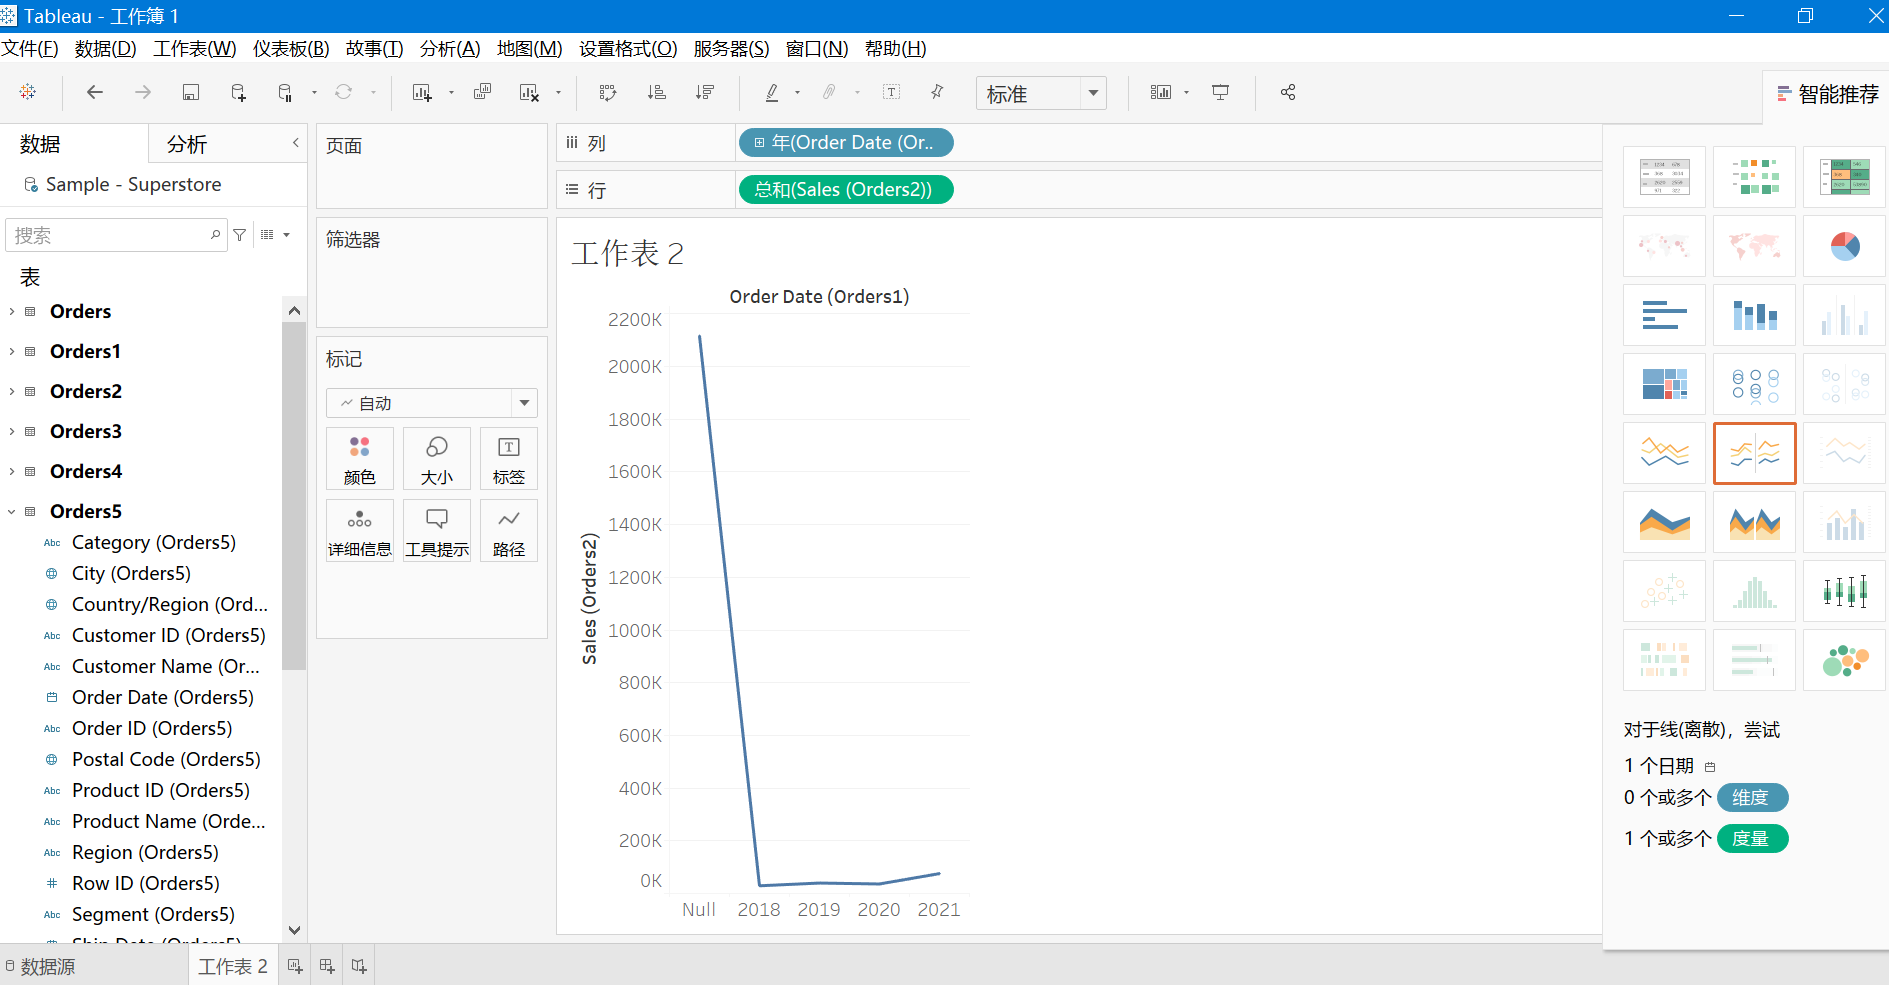Click the Tableau start page logo icon

coord(28,92)
